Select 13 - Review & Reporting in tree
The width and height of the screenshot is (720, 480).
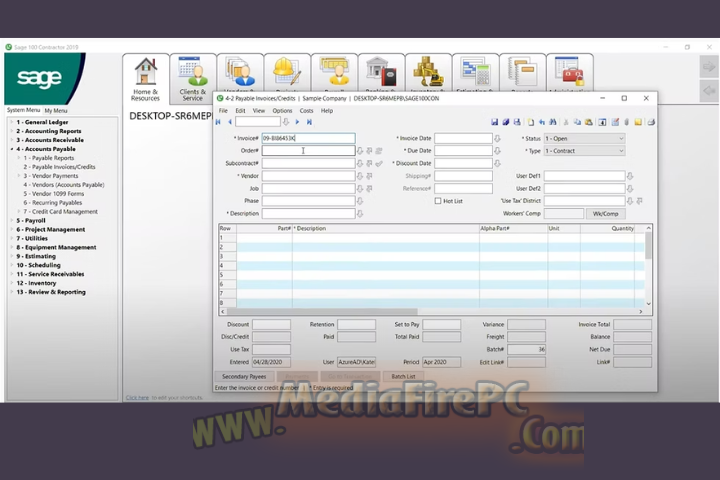(51, 292)
